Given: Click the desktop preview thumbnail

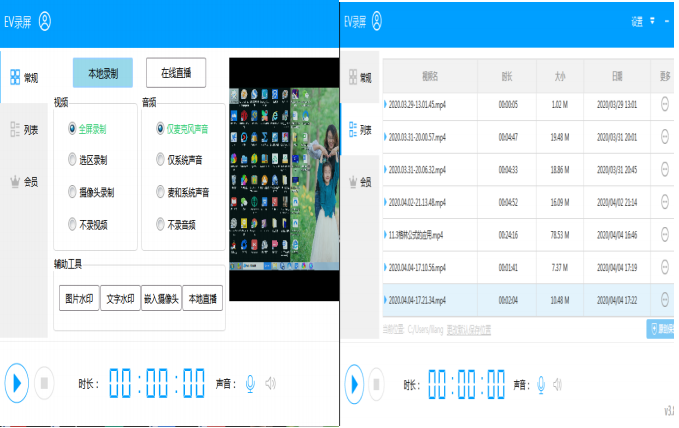Looking at the screenshot, I should click(283, 180).
